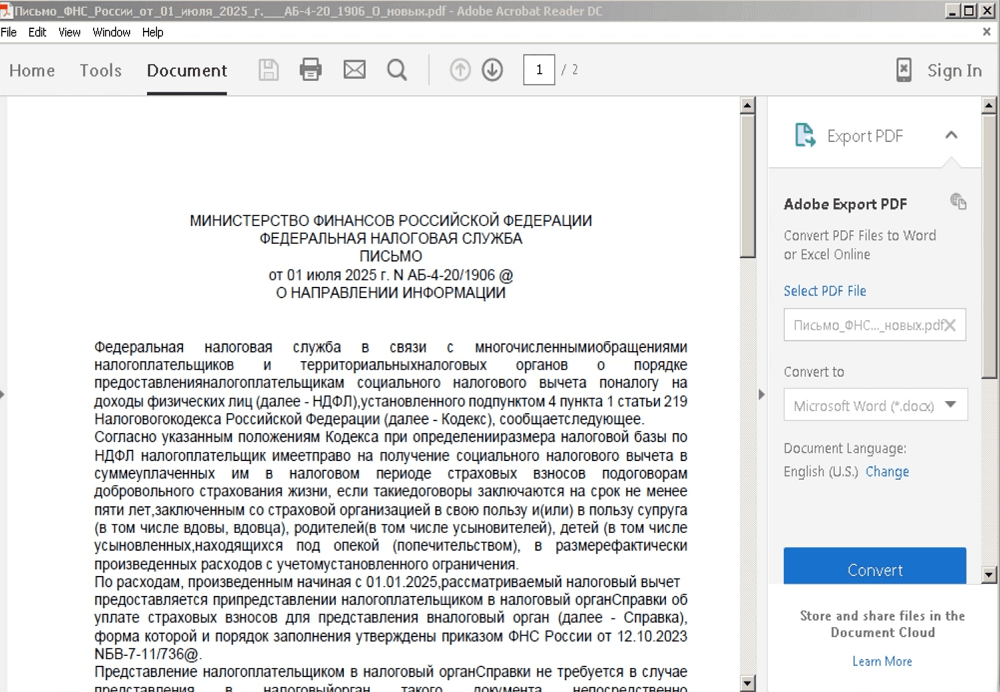
Task: Collapse the right tools pane arrow
Action: pyautogui.click(x=761, y=394)
